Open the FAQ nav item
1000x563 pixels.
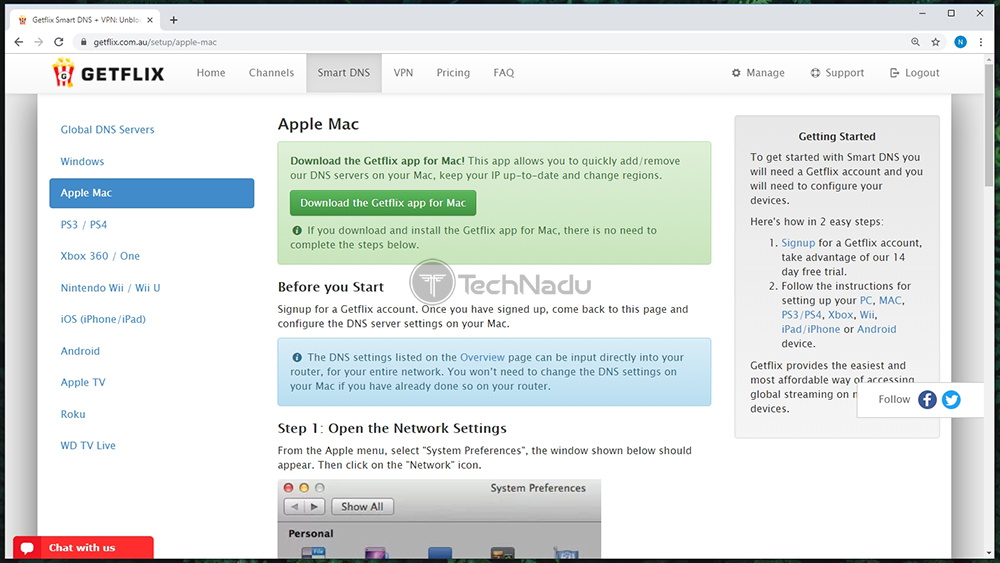click(503, 73)
